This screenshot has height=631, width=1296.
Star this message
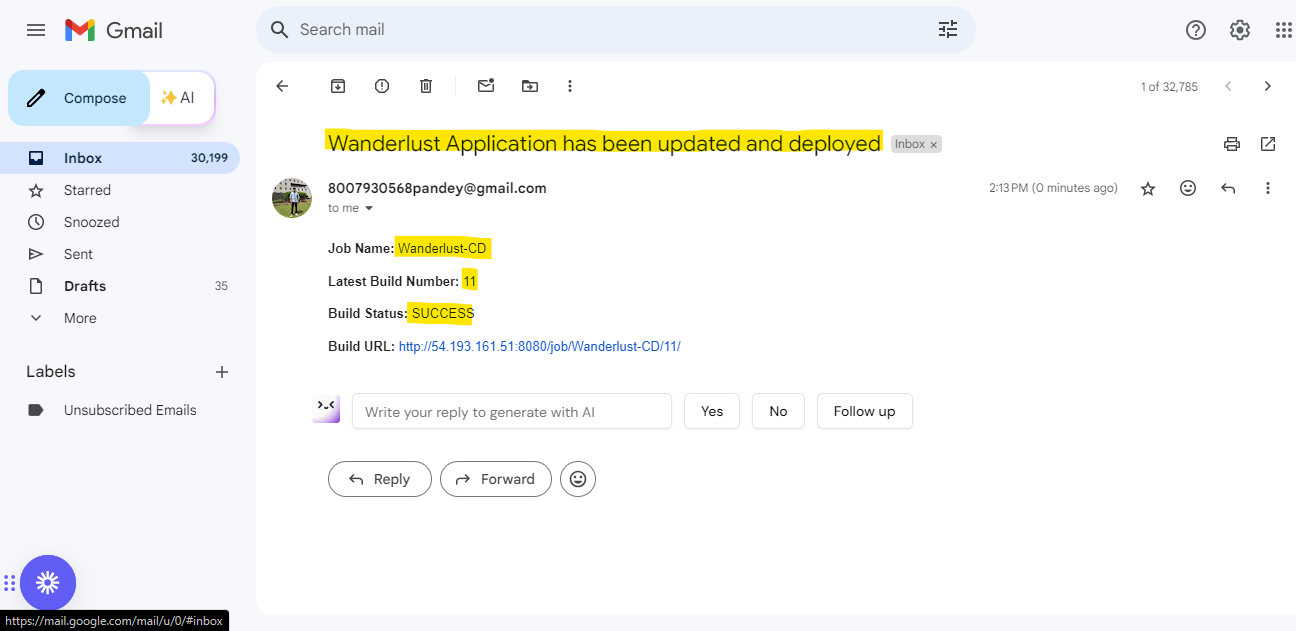click(1148, 188)
